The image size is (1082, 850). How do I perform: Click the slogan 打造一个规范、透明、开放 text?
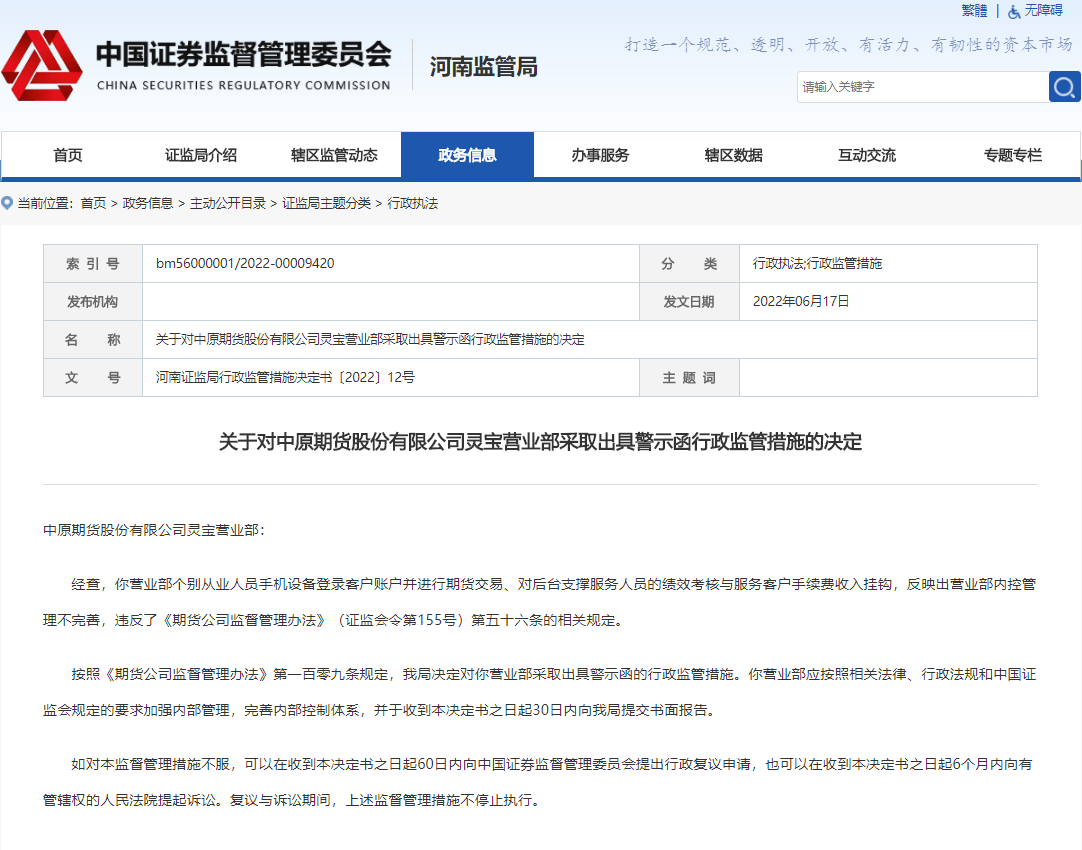pos(849,45)
